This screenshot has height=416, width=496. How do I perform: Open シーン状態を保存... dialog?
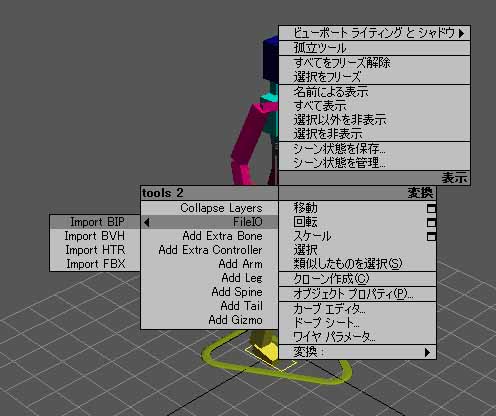(374, 149)
